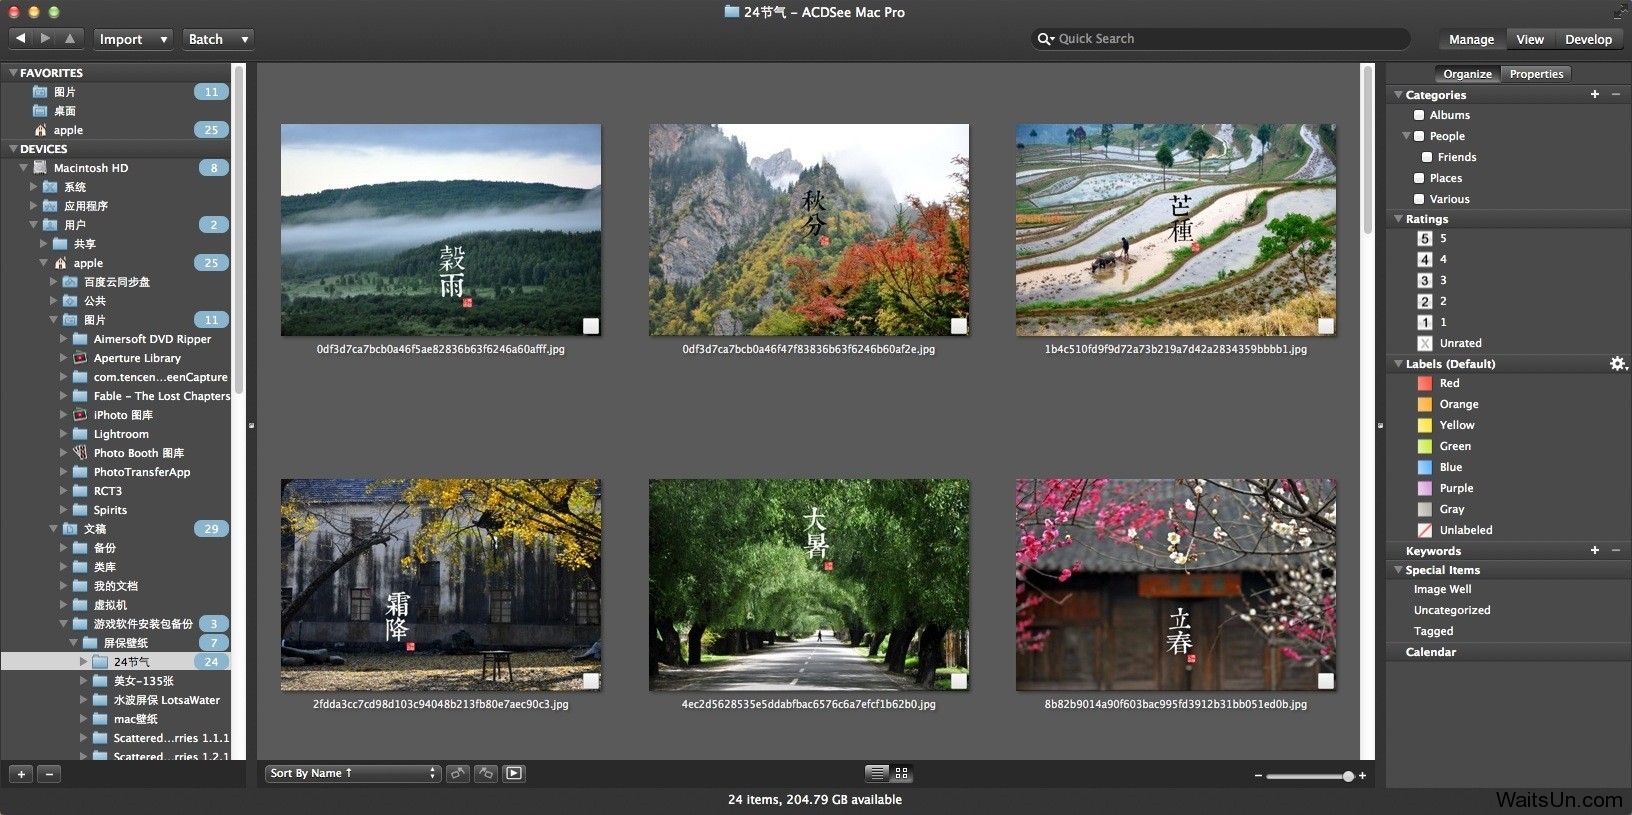1632x815 pixels.
Task: Check the Places category
Action: [x=1419, y=178]
